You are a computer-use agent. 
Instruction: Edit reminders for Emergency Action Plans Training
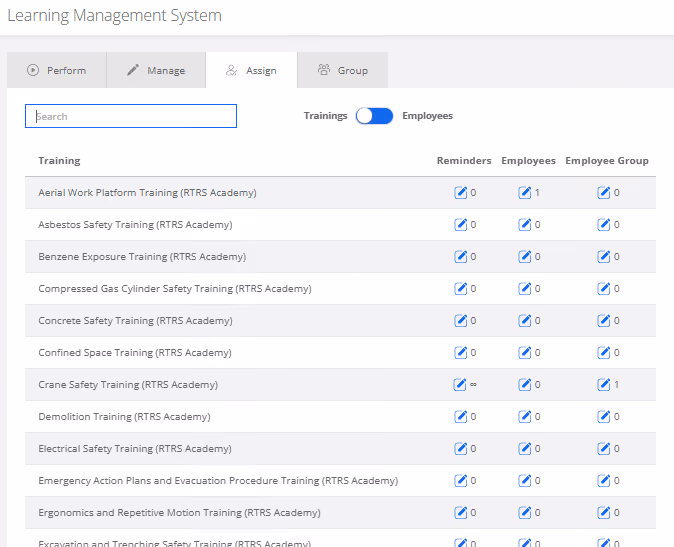pos(460,480)
